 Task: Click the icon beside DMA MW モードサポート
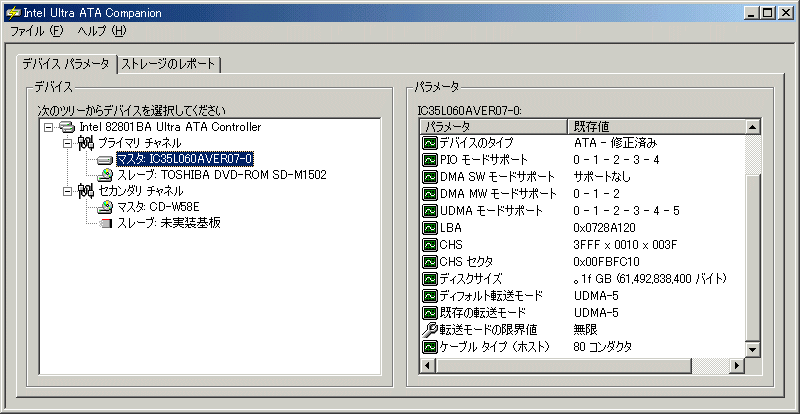point(430,194)
